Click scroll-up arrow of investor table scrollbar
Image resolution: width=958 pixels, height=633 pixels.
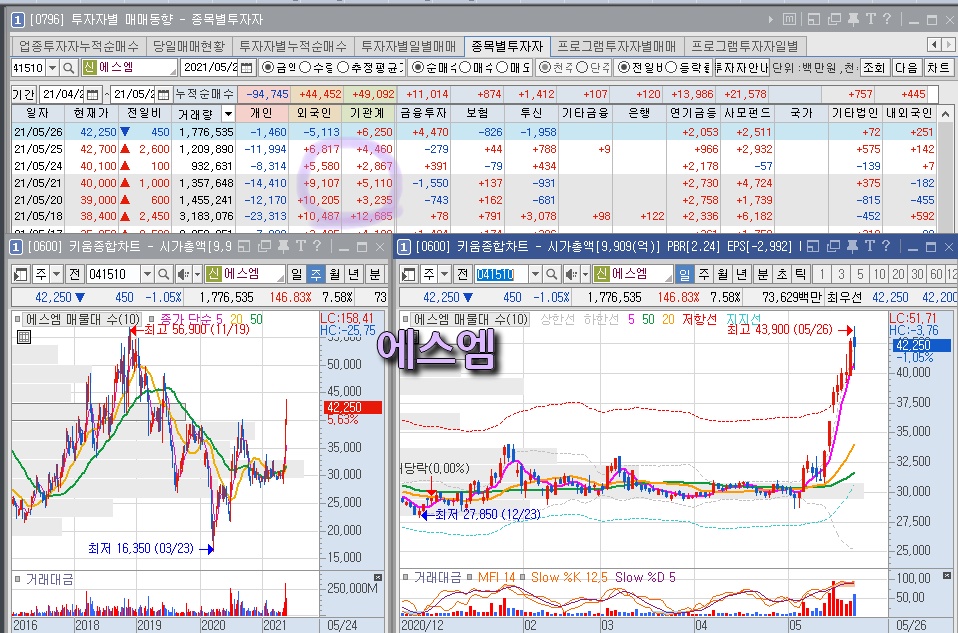[x=945, y=114]
